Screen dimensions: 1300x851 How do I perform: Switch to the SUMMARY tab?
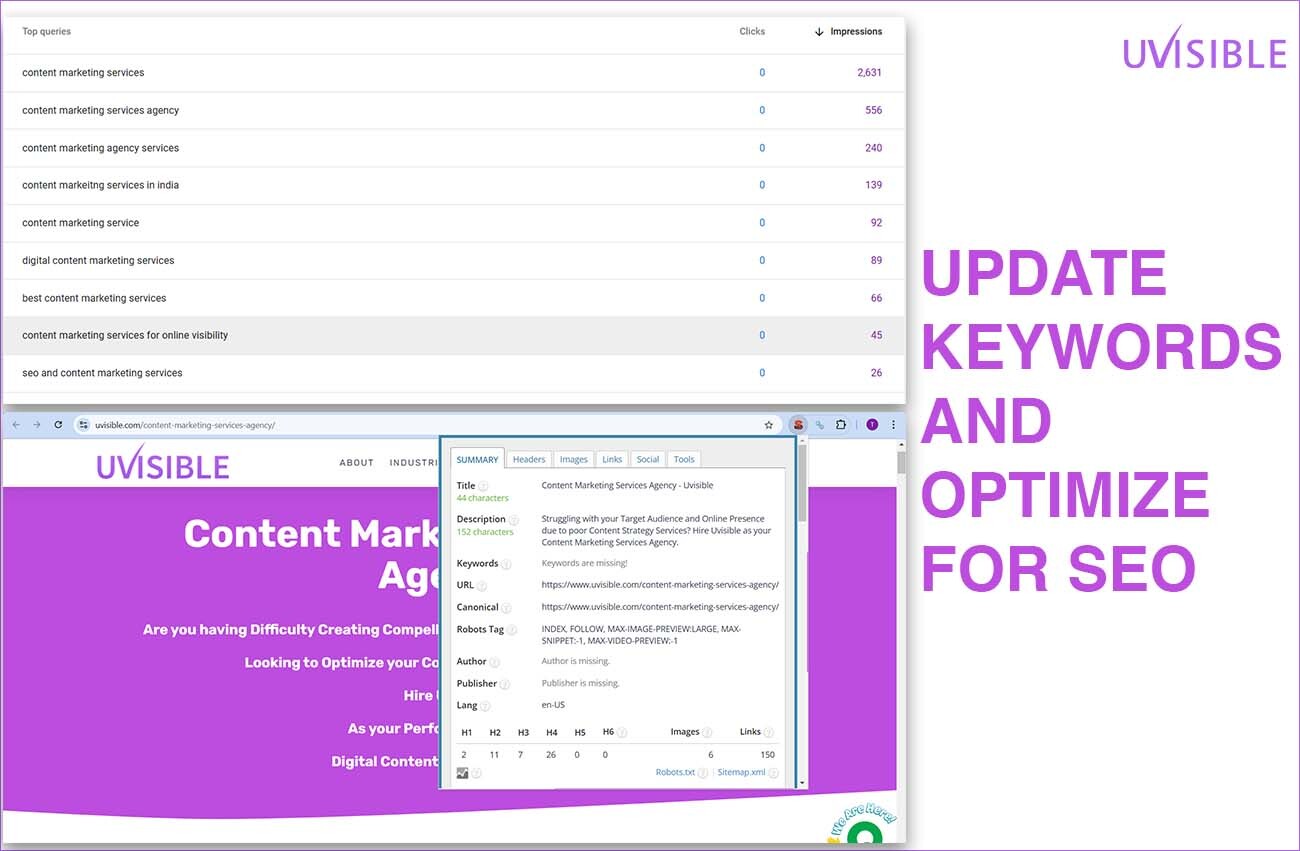(478, 459)
